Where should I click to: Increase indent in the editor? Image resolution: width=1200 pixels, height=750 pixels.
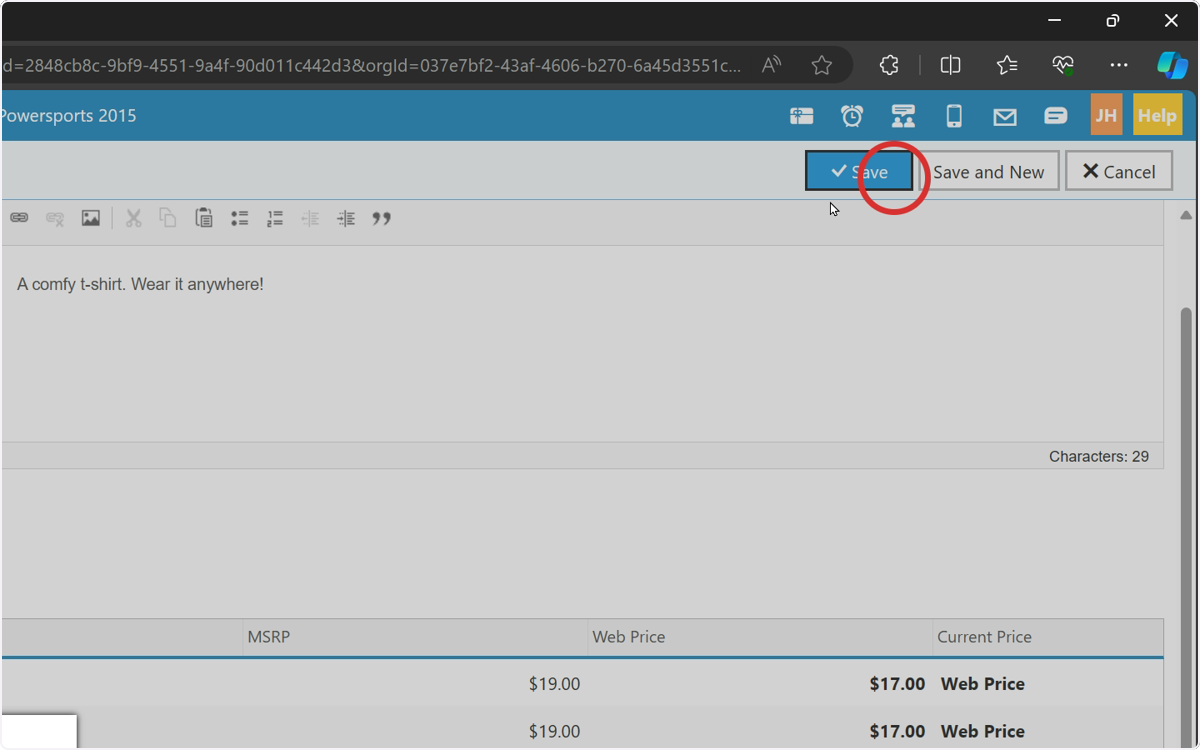point(346,218)
